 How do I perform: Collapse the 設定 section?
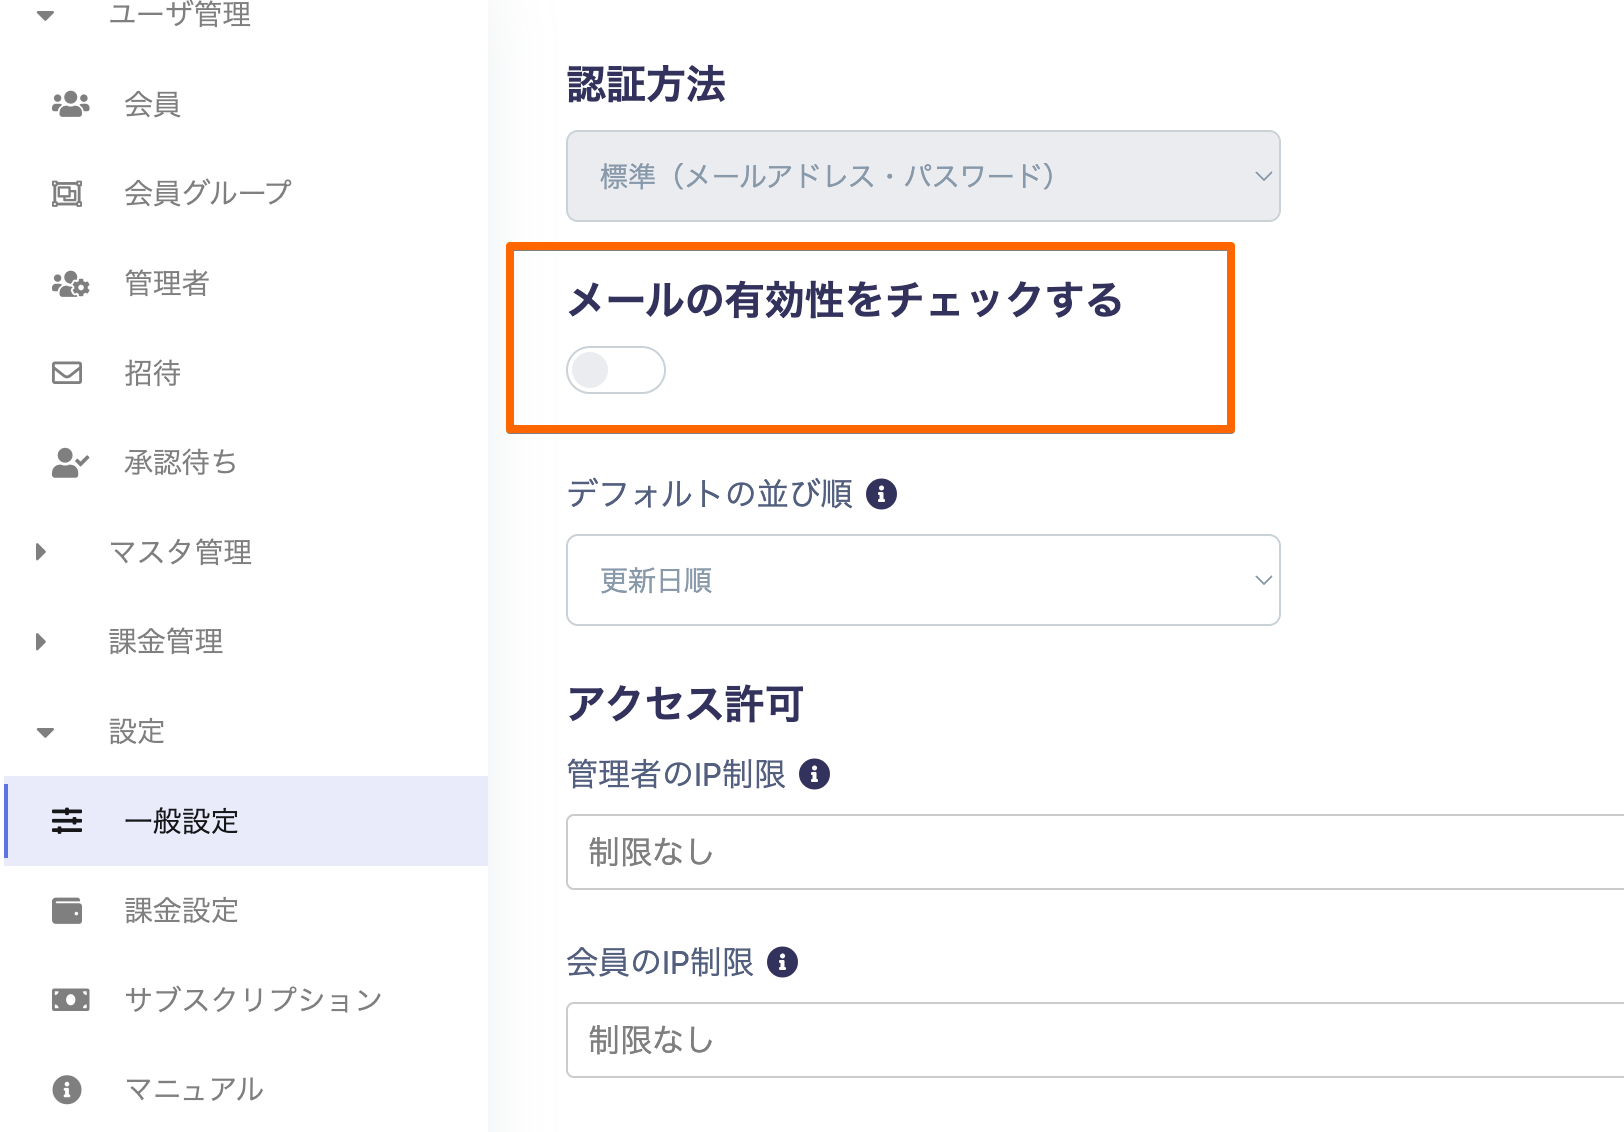45,732
